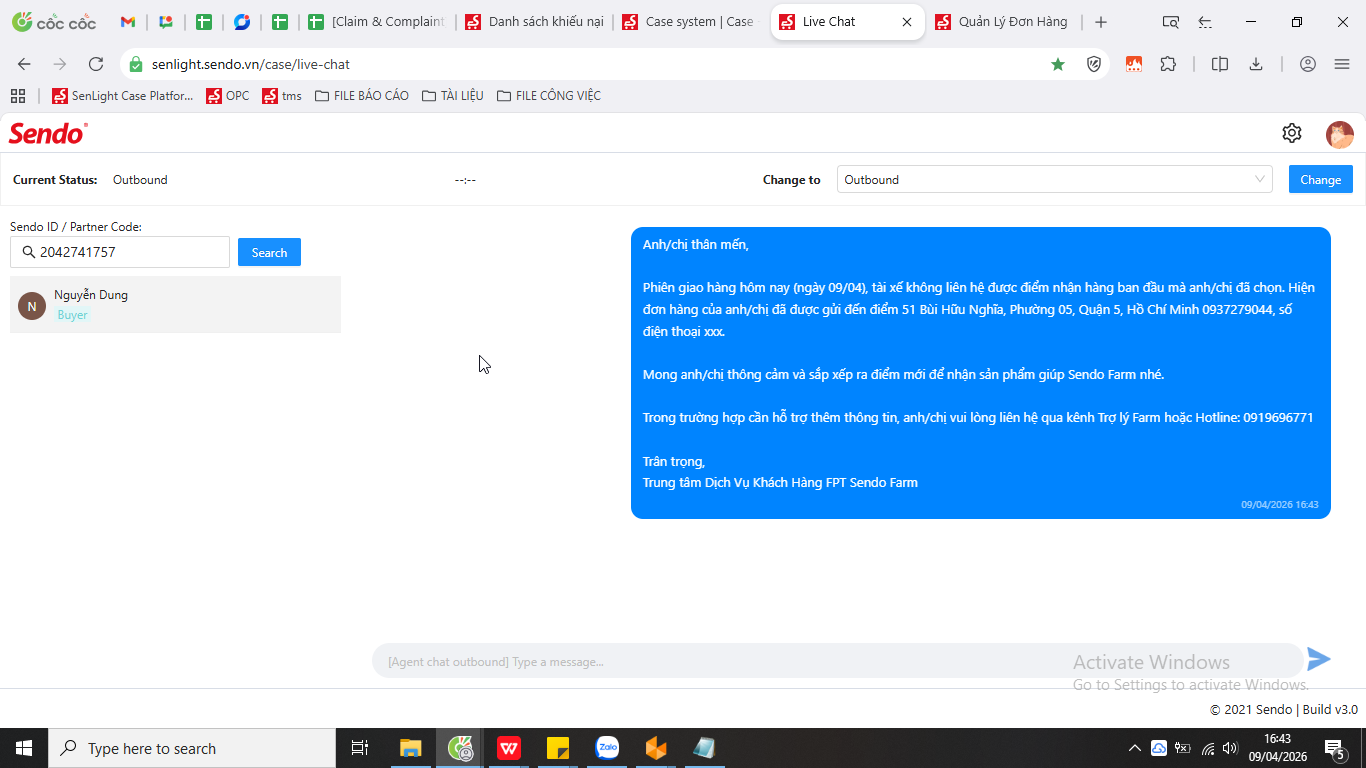Open the tms bookmark
The height and width of the screenshot is (768, 1366).
(x=282, y=96)
